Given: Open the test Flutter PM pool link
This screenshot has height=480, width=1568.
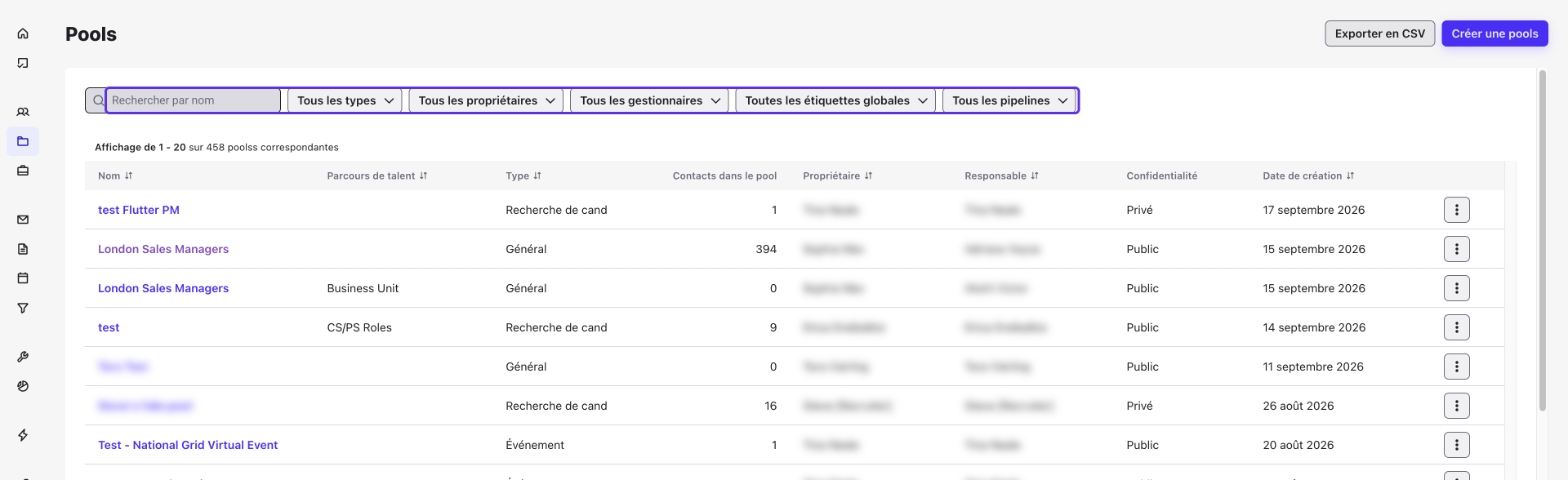Looking at the screenshot, I should [139, 210].
